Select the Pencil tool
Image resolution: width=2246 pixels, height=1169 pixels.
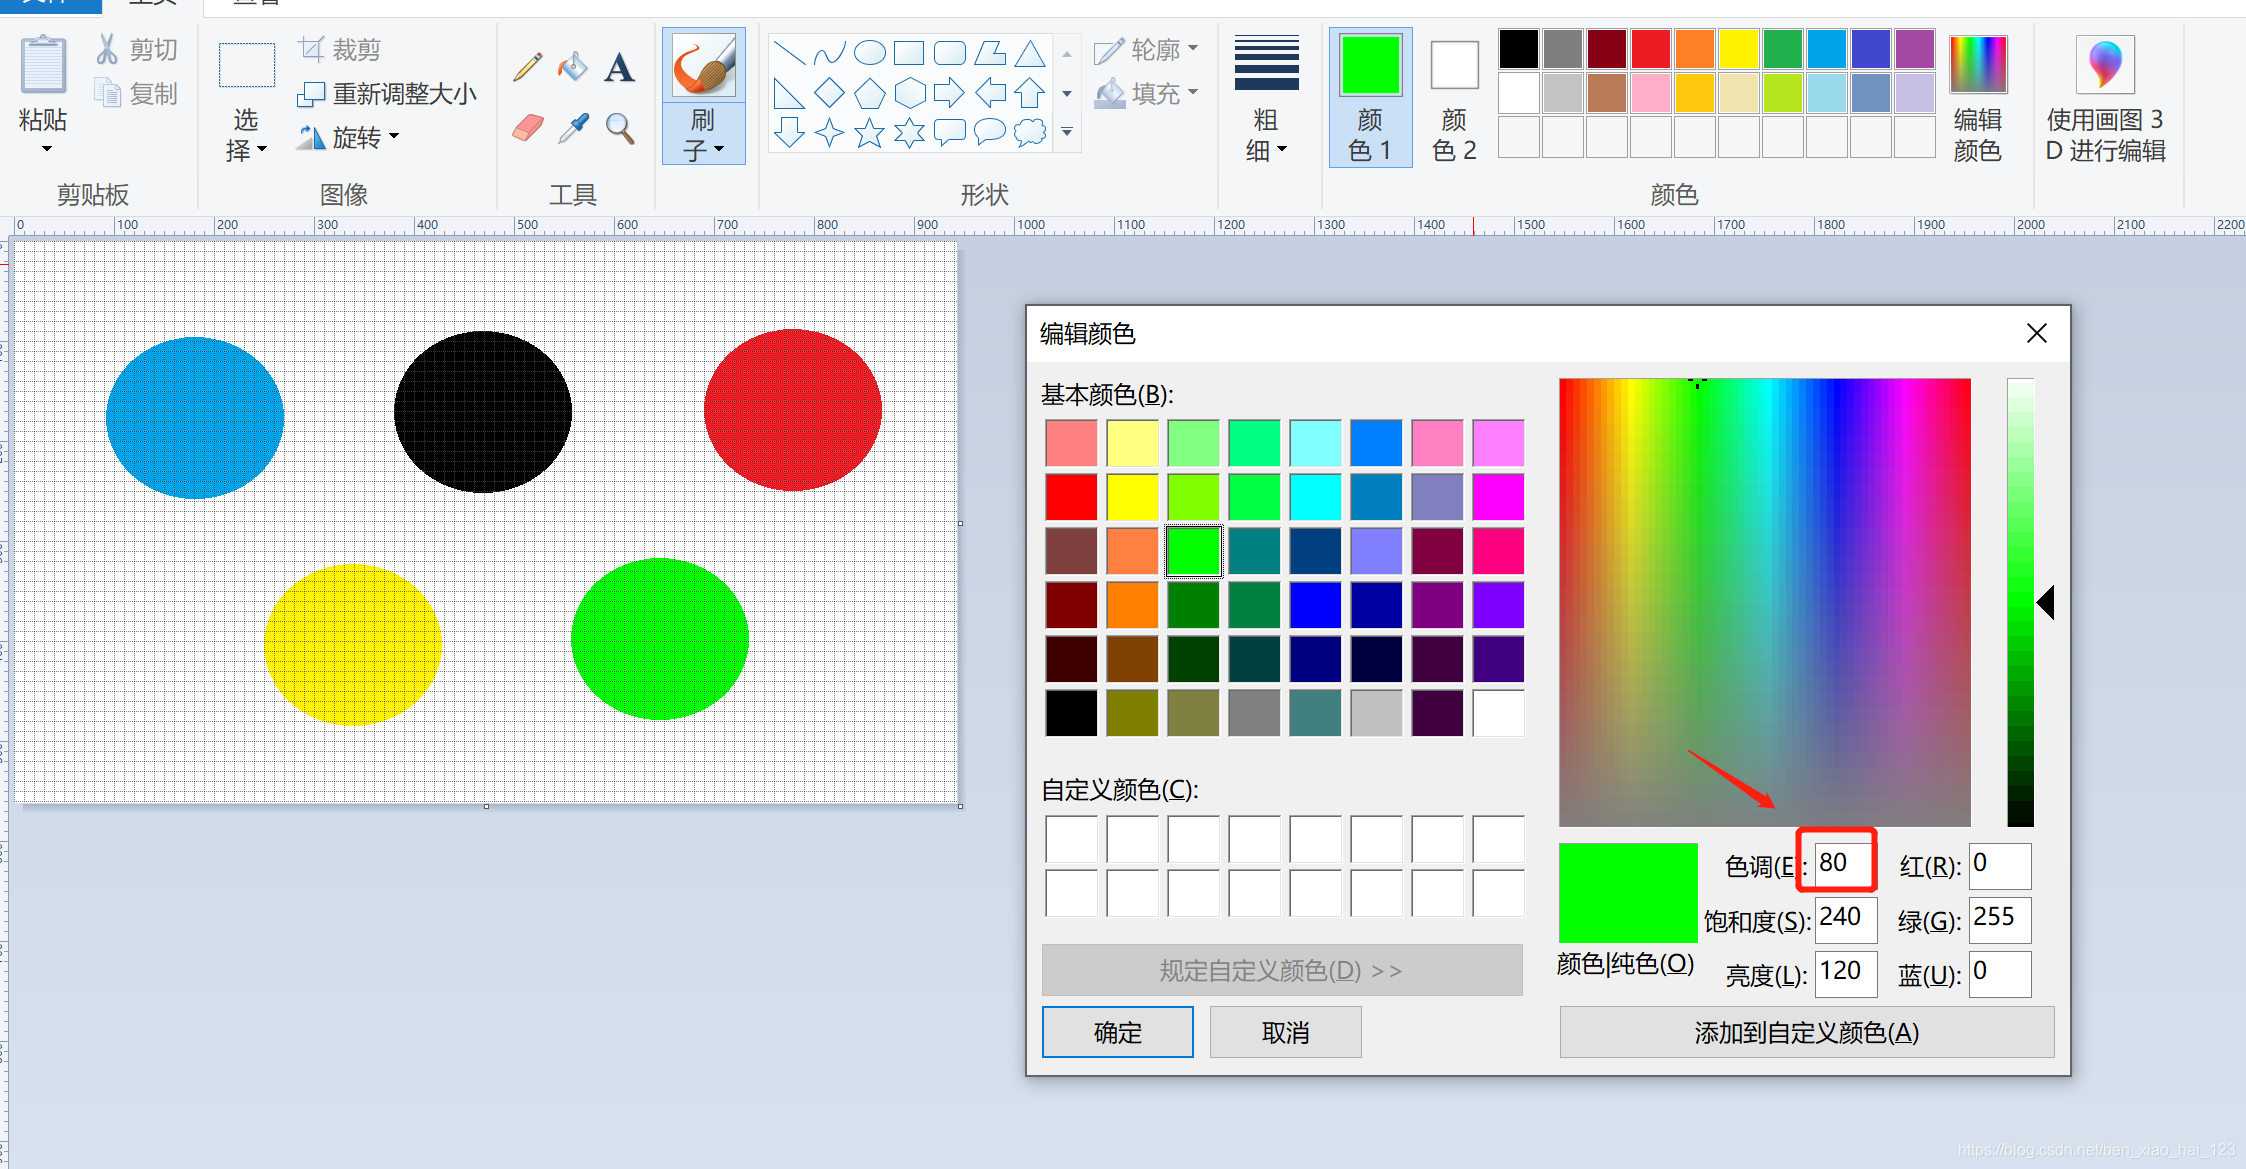click(528, 67)
